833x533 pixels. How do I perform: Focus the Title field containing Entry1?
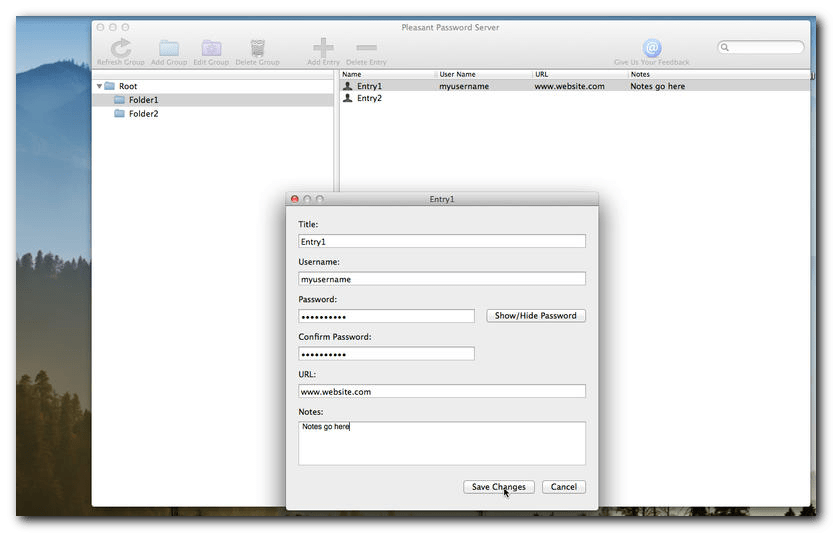point(442,241)
